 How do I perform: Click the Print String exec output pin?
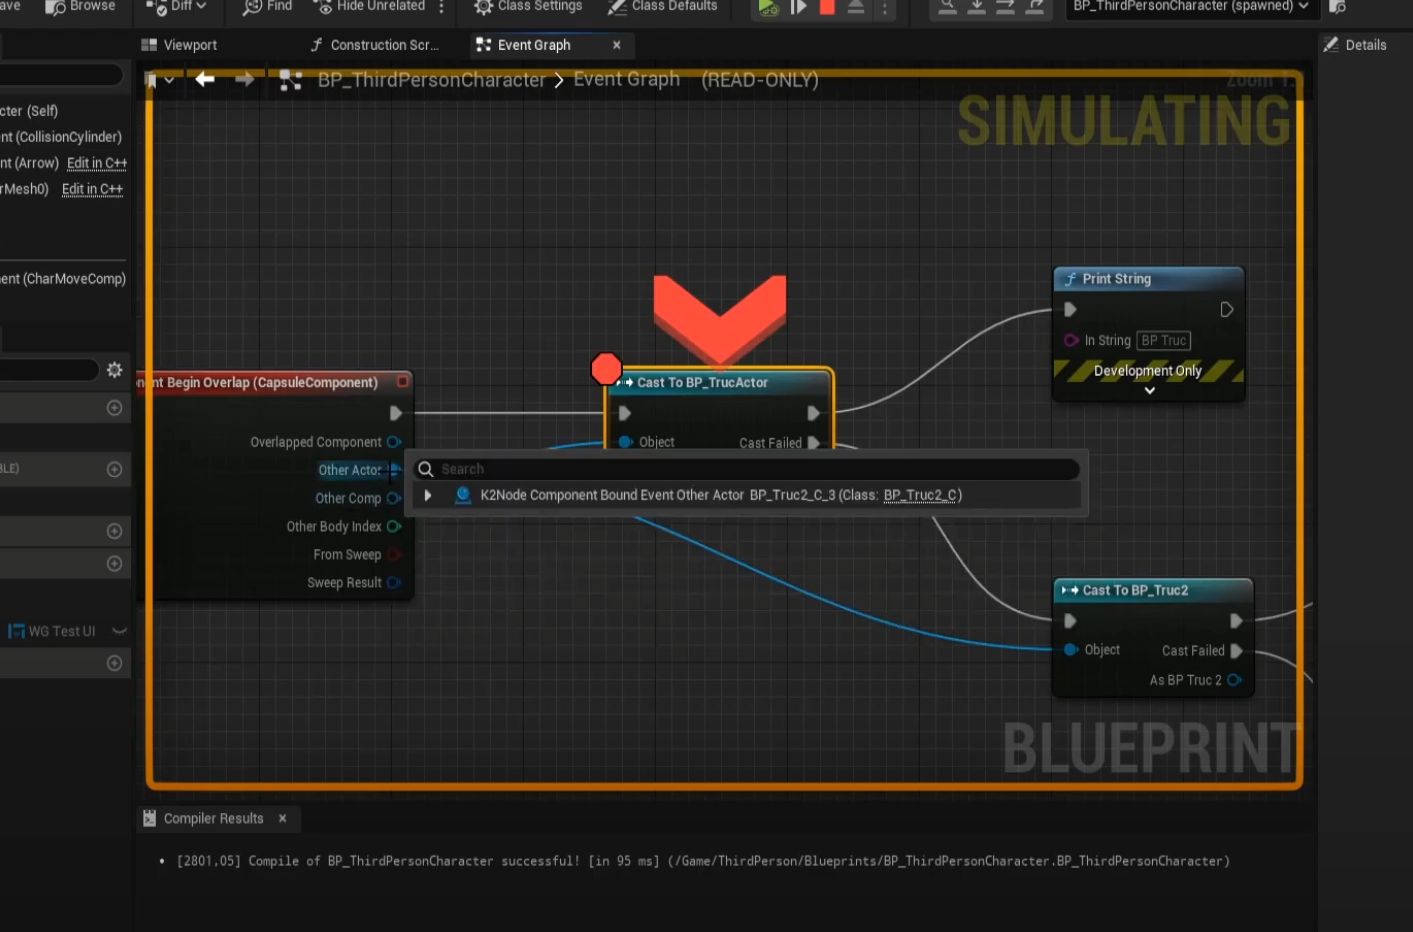[x=1226, y=310]
